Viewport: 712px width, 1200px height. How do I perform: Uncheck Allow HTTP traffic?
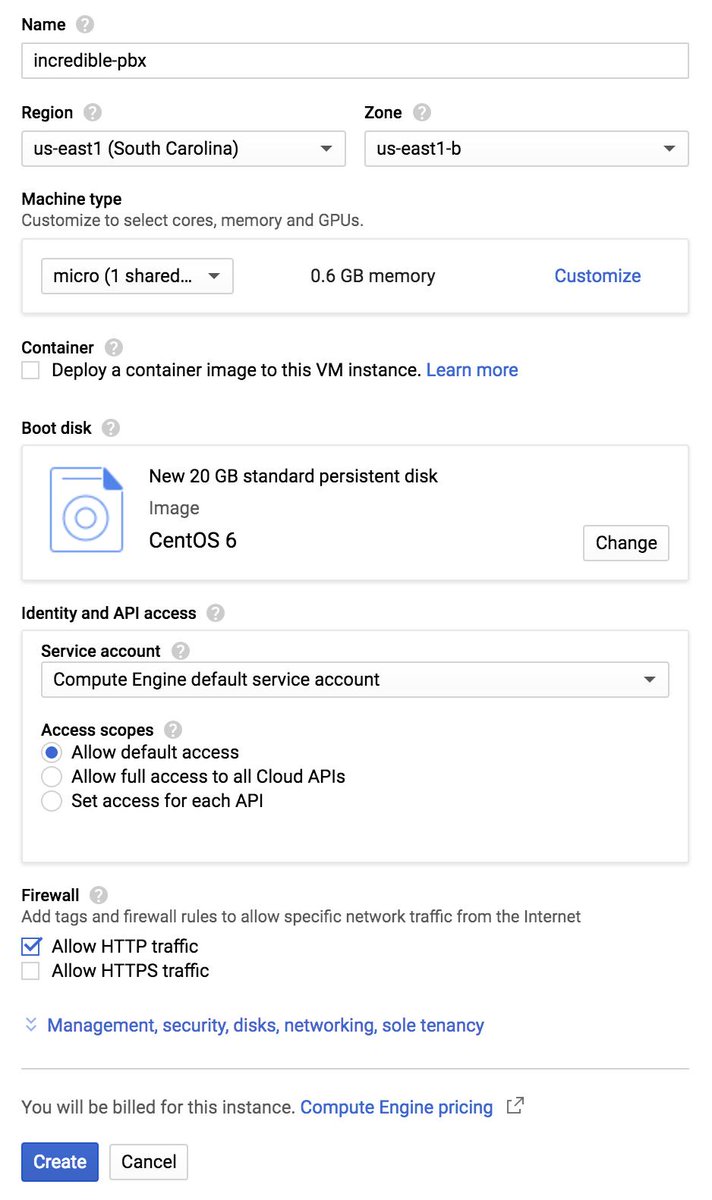point(31,946)
